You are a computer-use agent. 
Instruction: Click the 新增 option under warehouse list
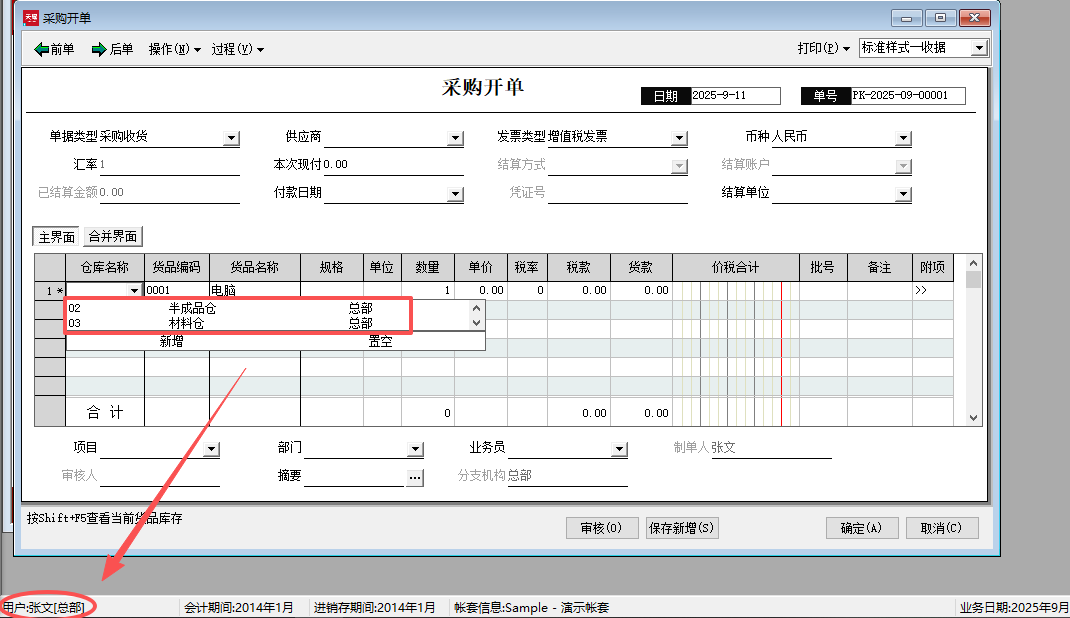[x=171, y=341]
